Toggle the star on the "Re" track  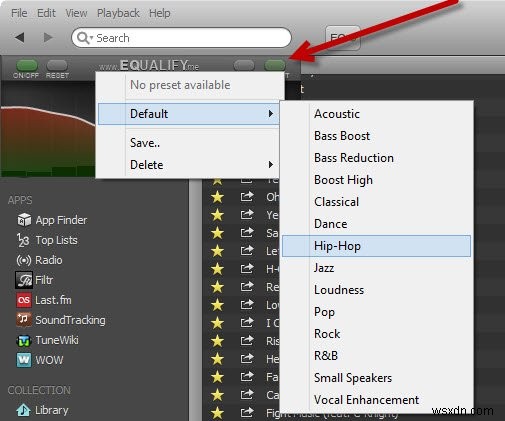tap(217, 287)
